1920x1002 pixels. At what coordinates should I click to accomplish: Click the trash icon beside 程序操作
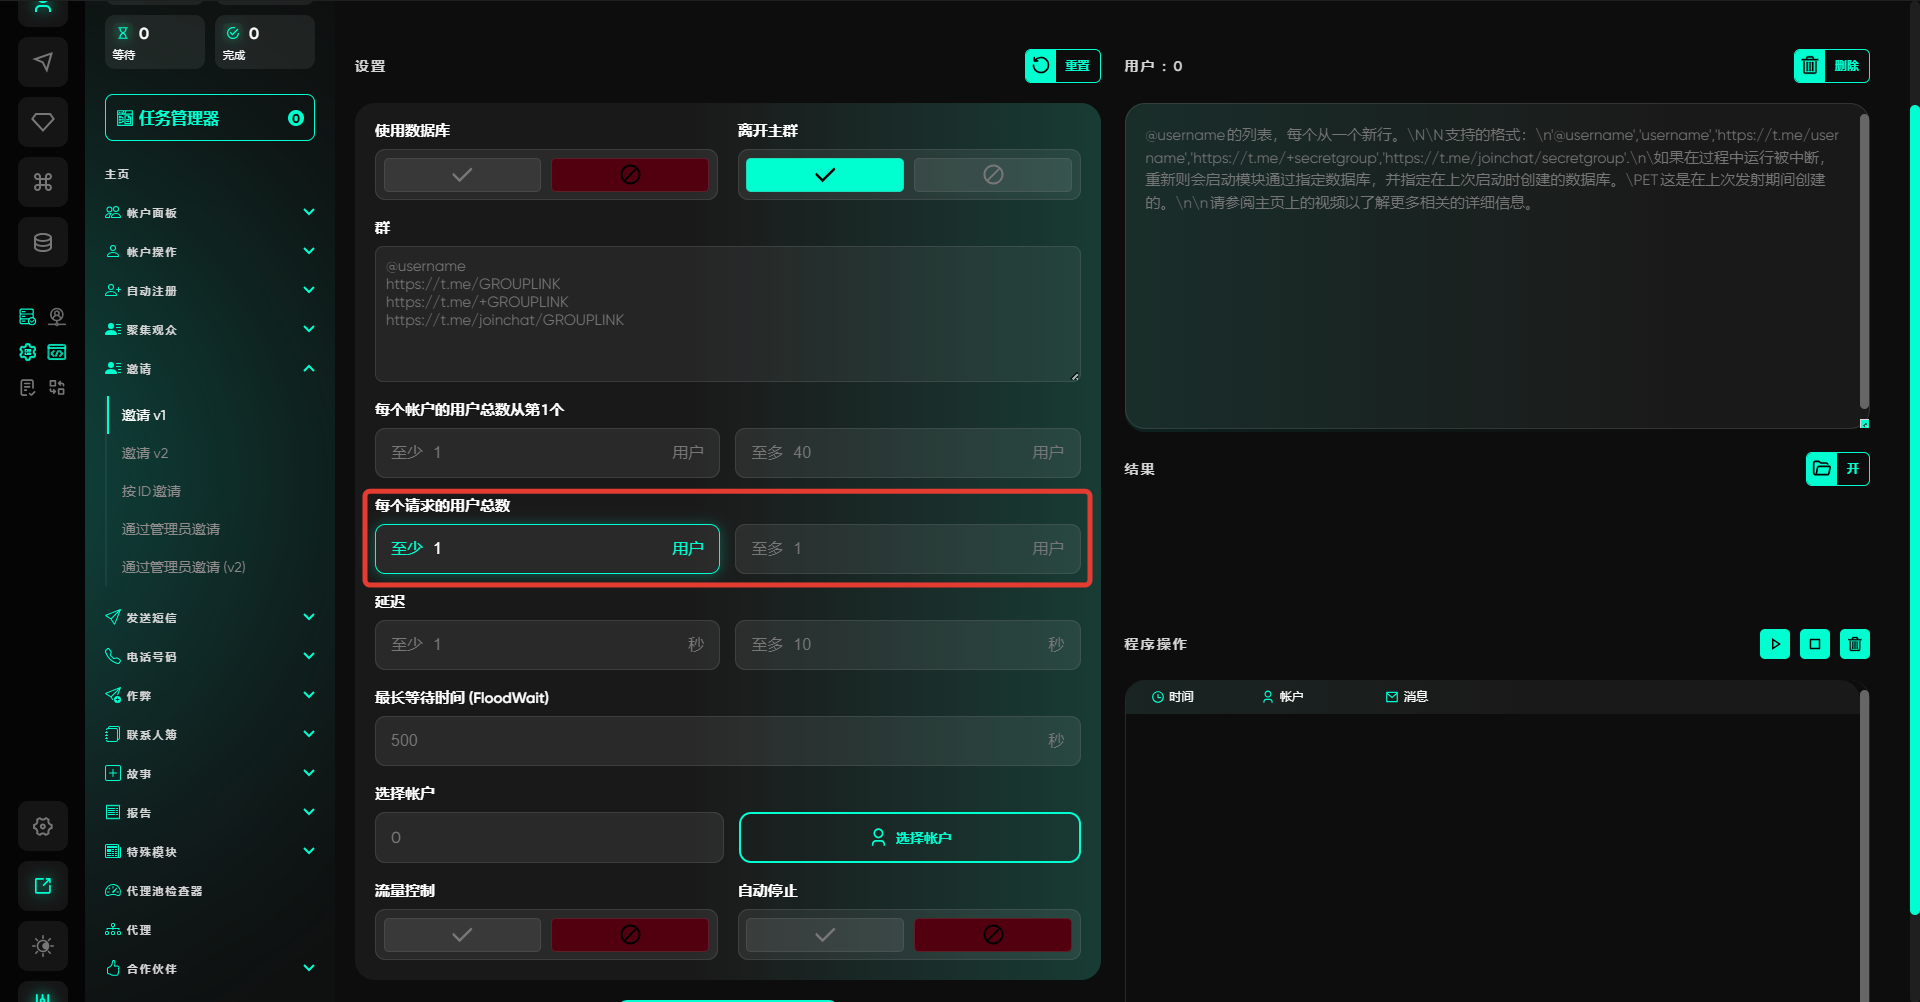pyautogui.click(x=1854, y=644)
